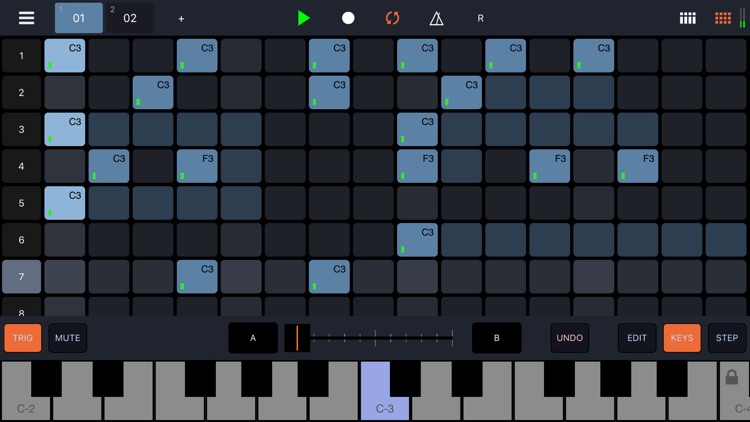
Task: Toggle the orange loop mode icon
Action: 392,18
